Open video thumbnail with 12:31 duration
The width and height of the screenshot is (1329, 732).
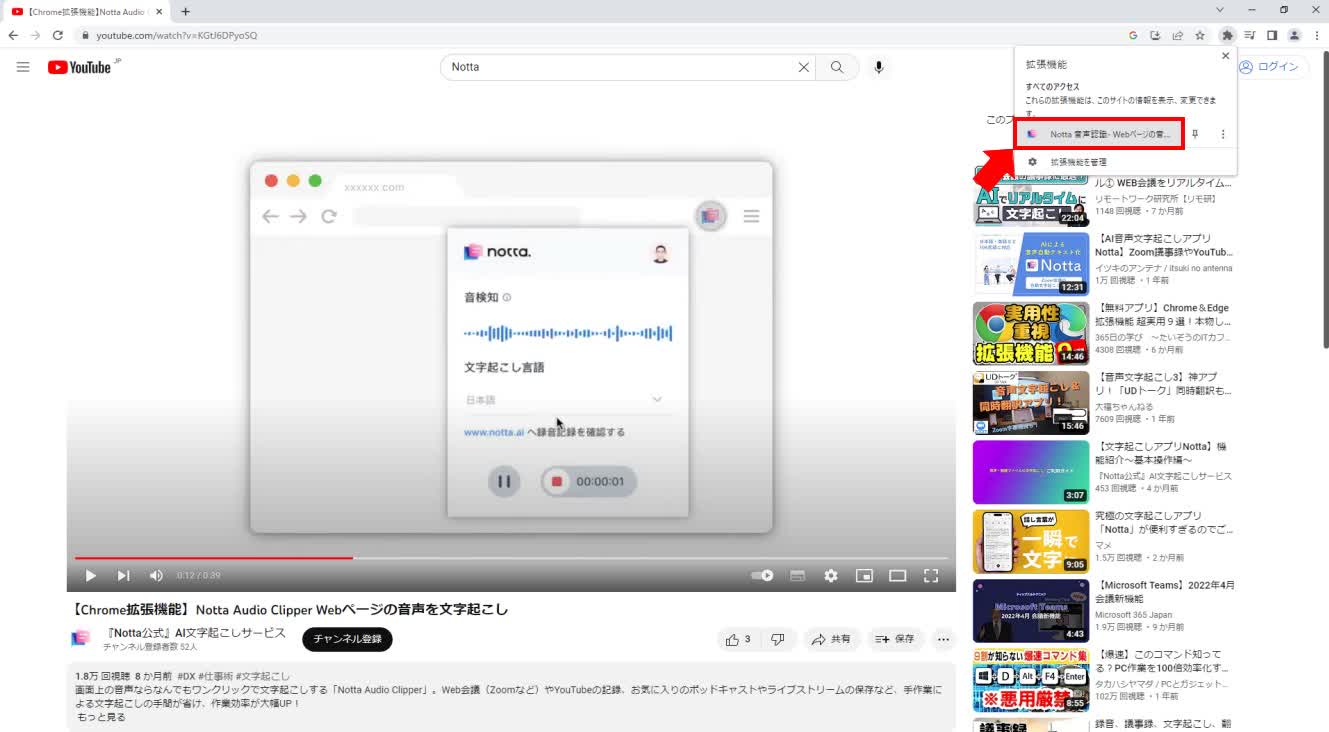(x=1031, y=264)
